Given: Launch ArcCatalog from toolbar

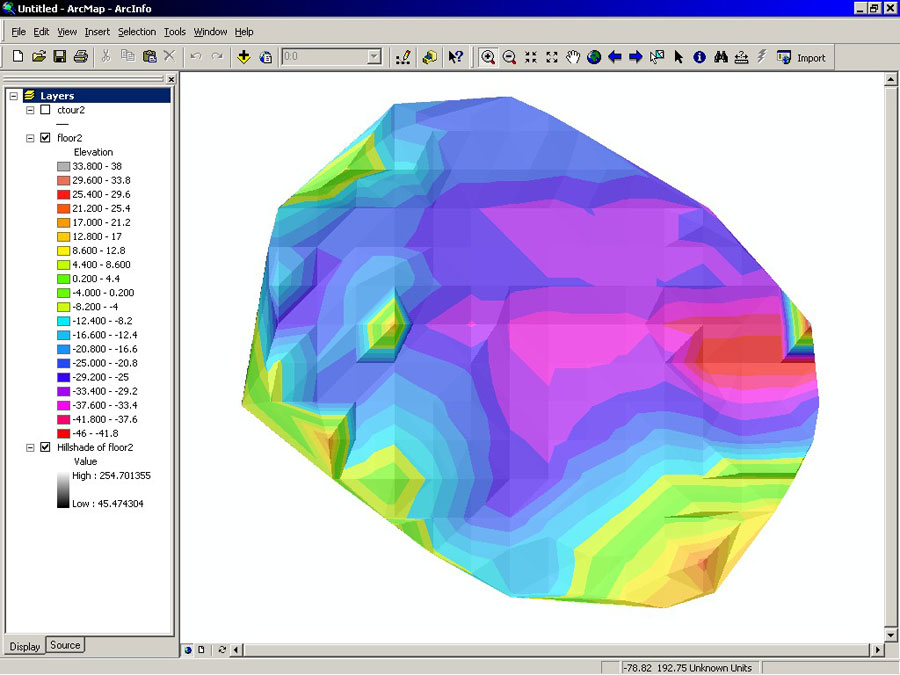Looking at the screenshot, I should coord(429,57).
